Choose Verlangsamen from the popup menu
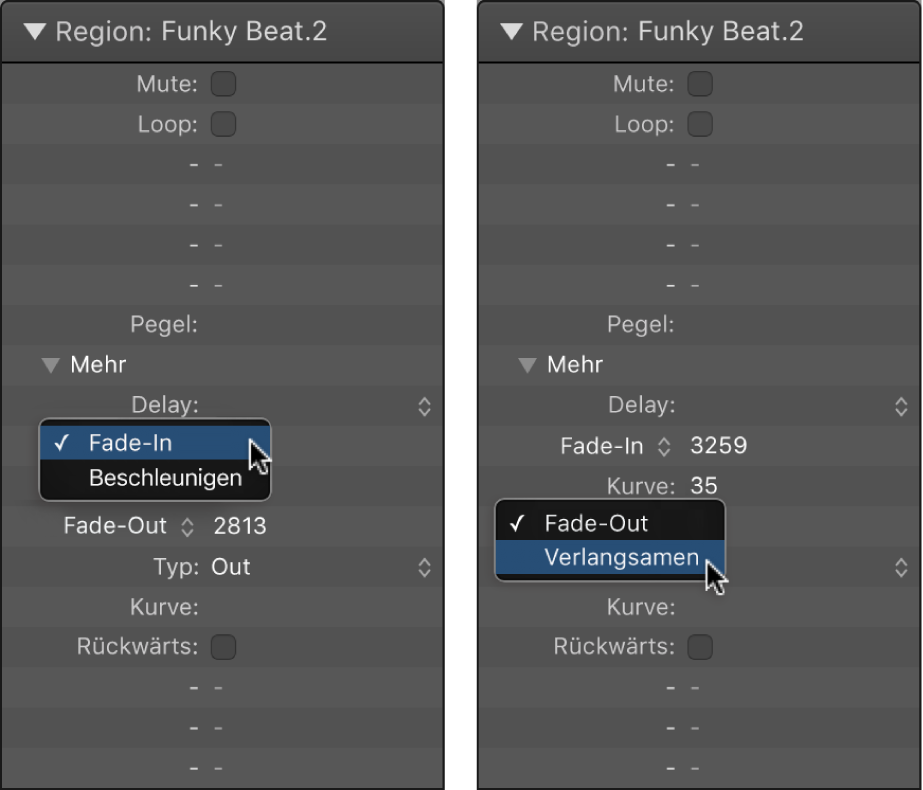Screen dimensions: 923x790 (621, 558)
